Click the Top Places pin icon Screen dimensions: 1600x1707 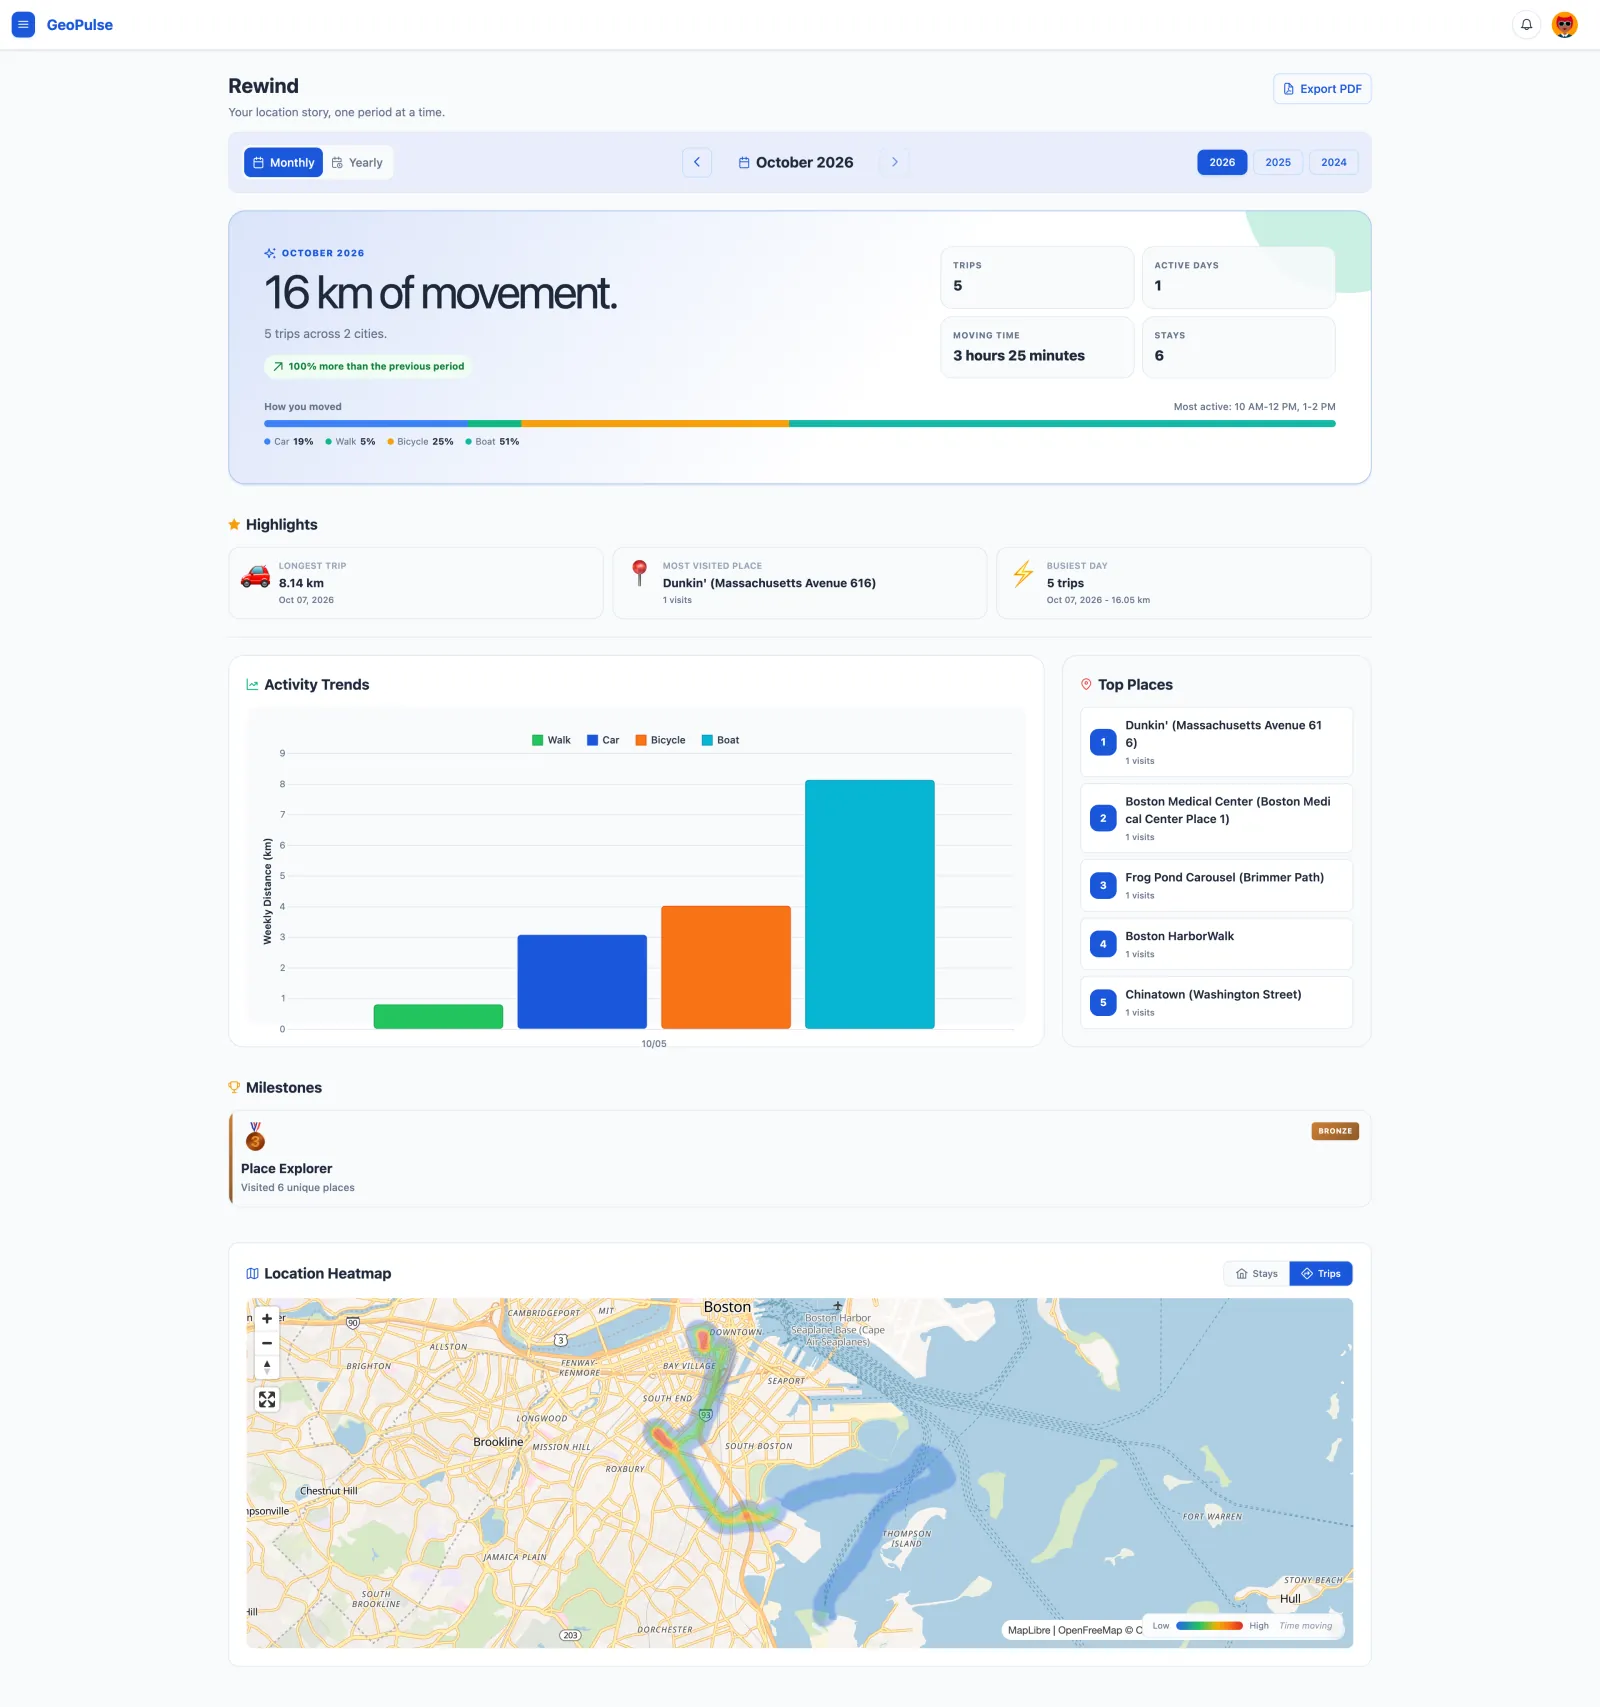point(1086,684)
